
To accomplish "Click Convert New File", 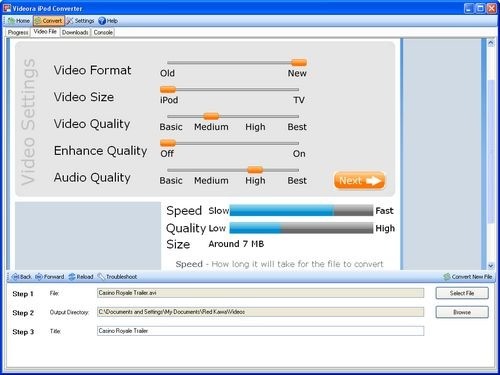I will [468, 277].
